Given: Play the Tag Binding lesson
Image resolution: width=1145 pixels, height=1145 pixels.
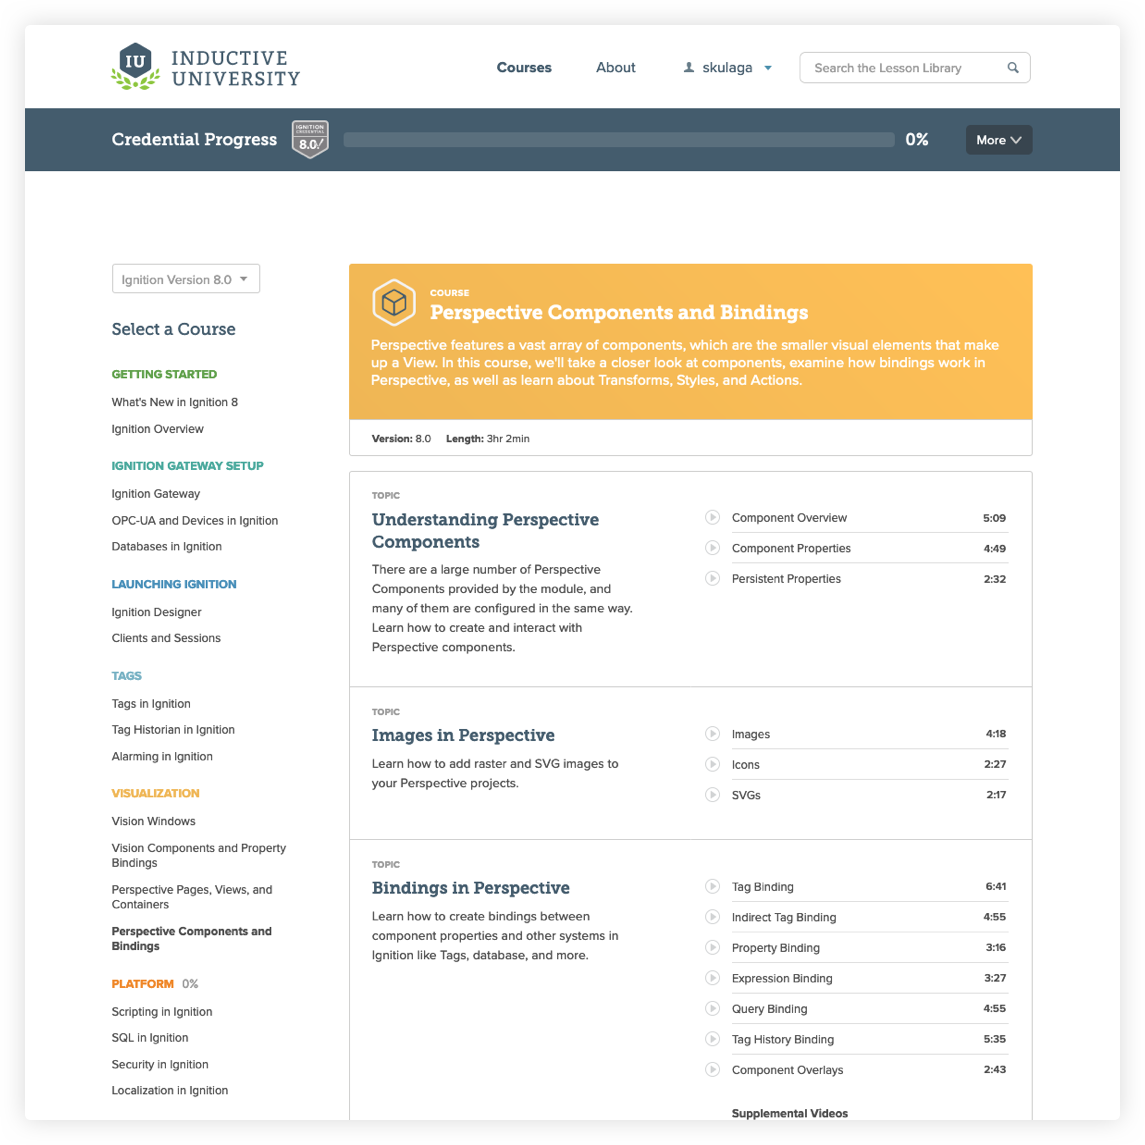Looking at the screenshot, I should pyautogui.click(x=712, y=886).
